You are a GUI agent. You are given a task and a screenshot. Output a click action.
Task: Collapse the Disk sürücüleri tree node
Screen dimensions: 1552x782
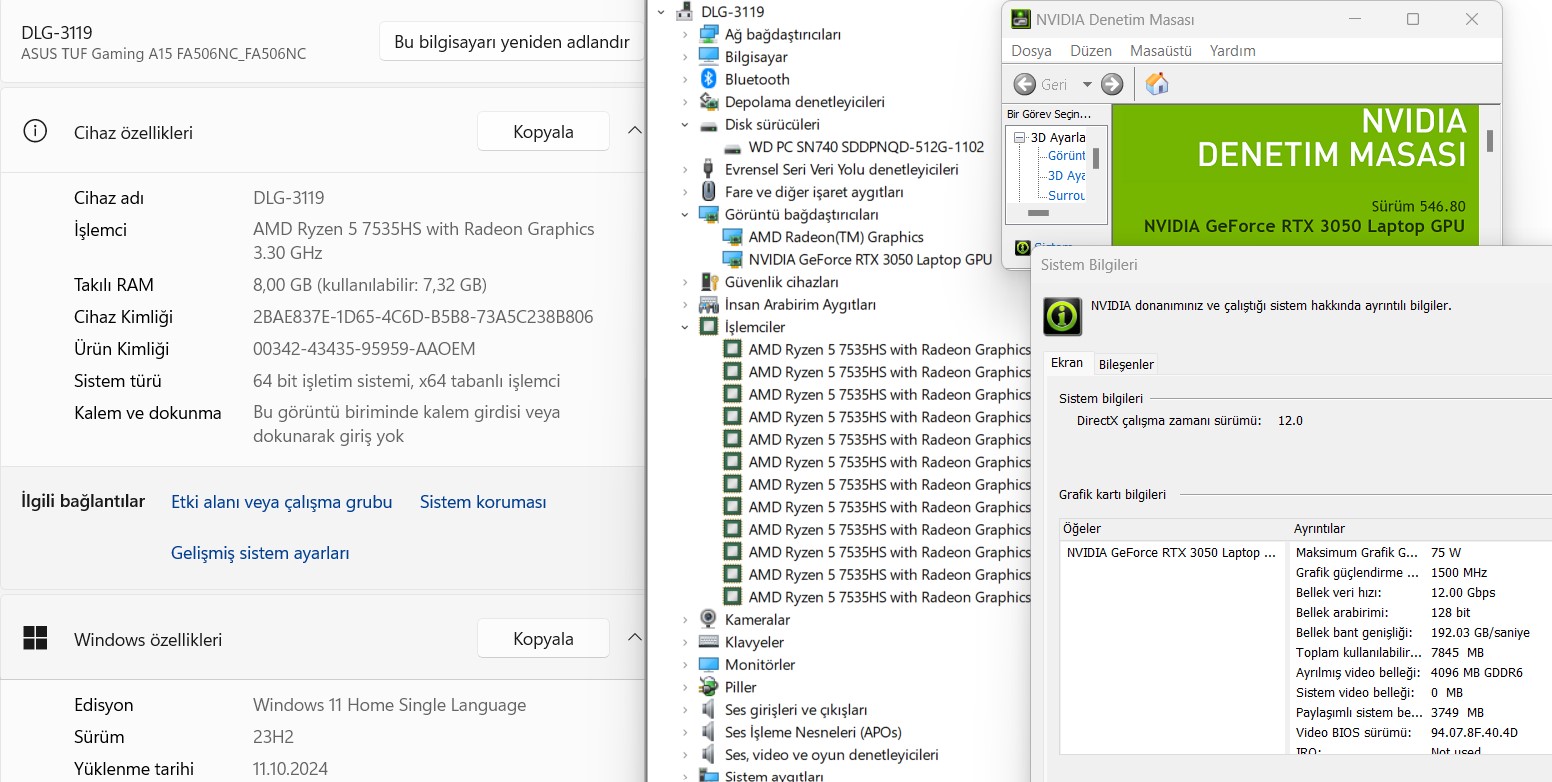685,125
